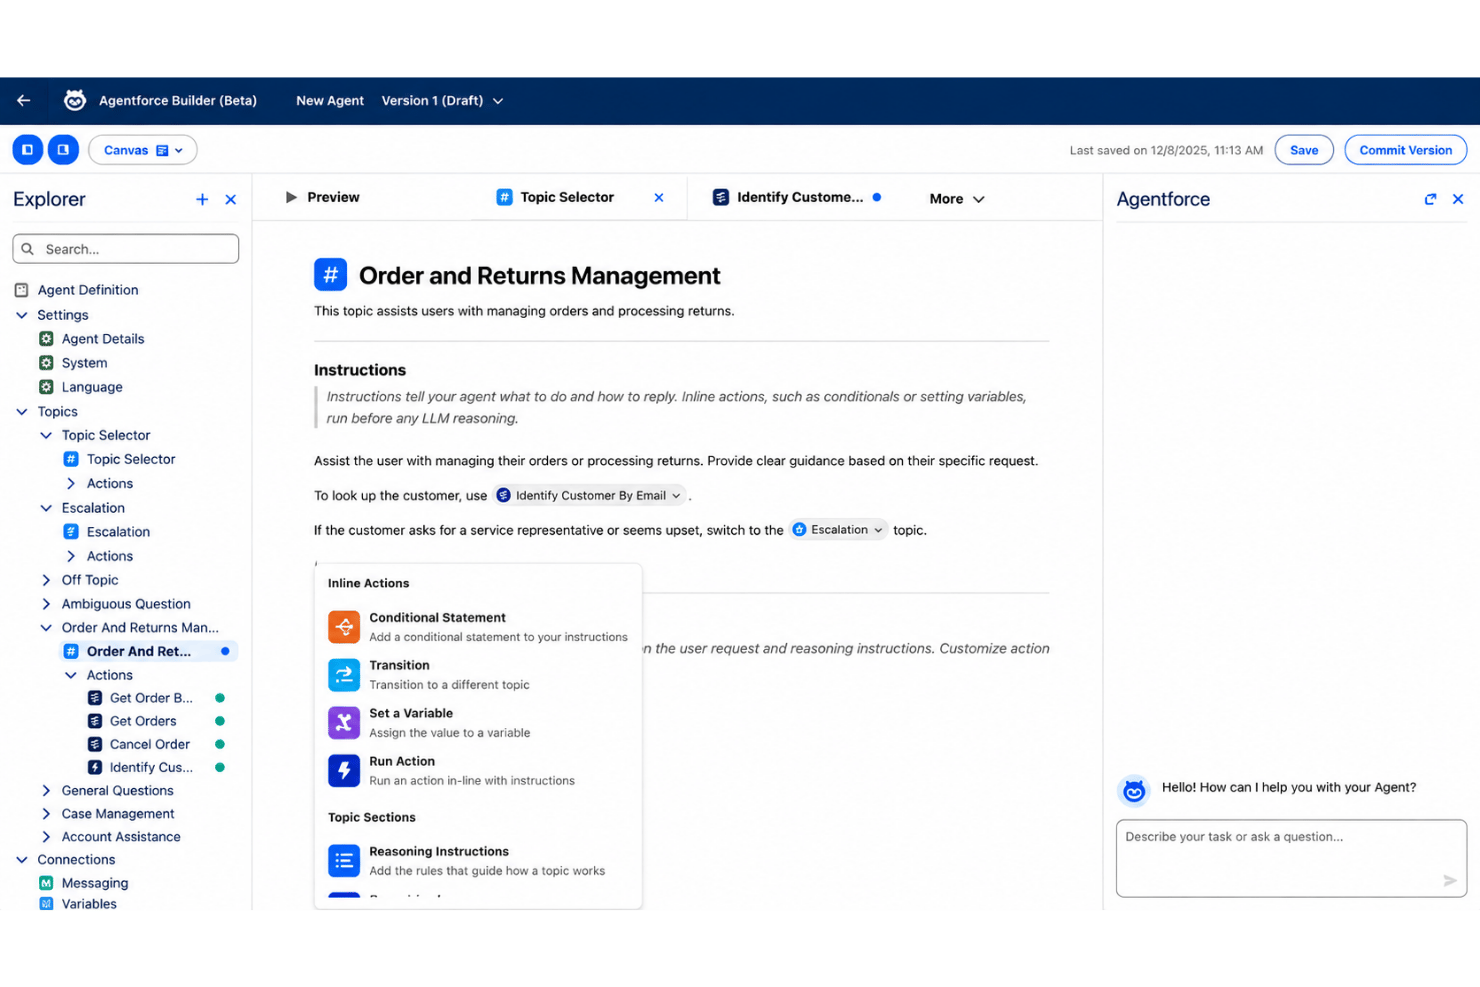
Task: Collapse Actions under Order And Returns
Action: (71, 676)
